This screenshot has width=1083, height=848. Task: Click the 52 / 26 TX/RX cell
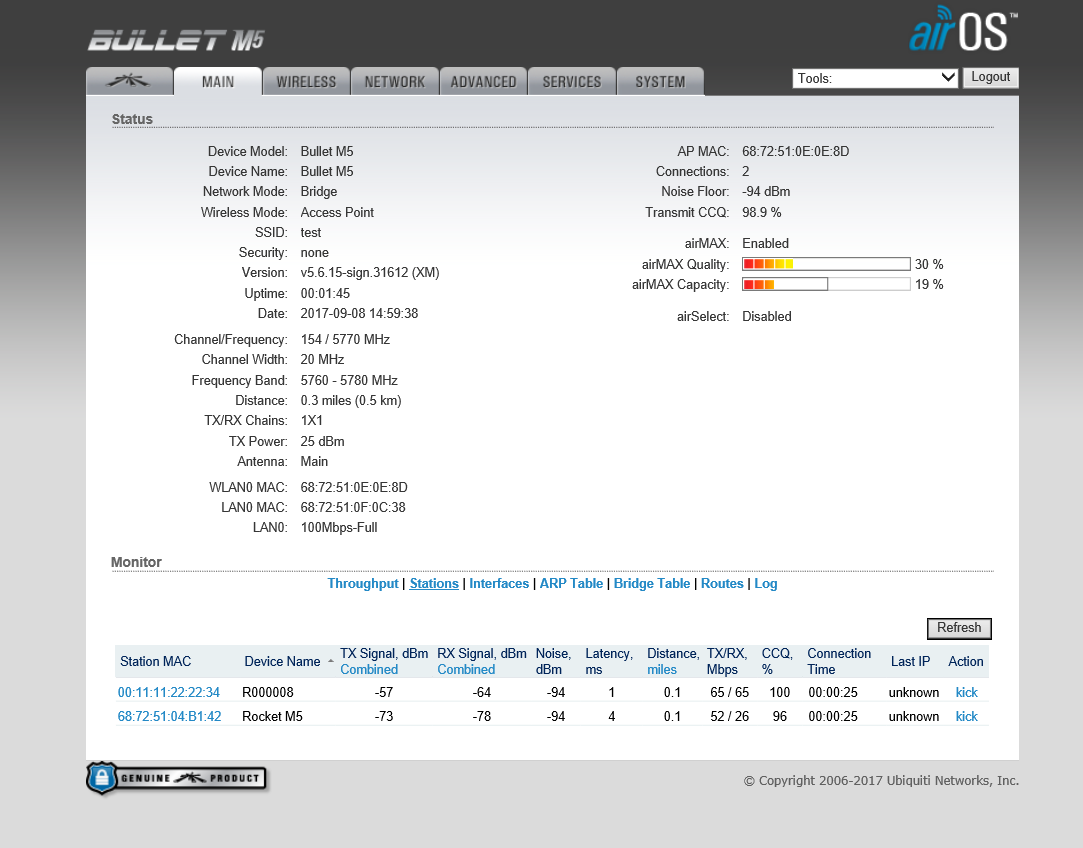tap(729, 716)
